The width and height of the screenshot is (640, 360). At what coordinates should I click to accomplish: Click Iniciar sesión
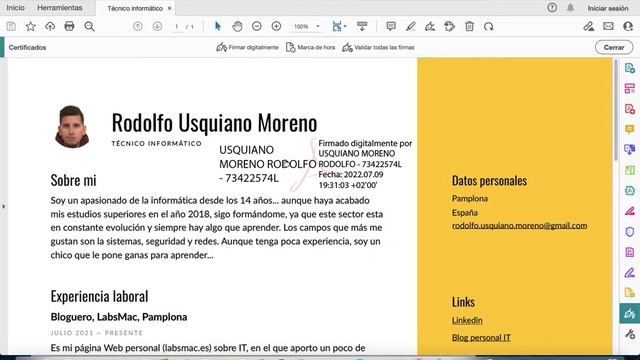tap(608, 8)
